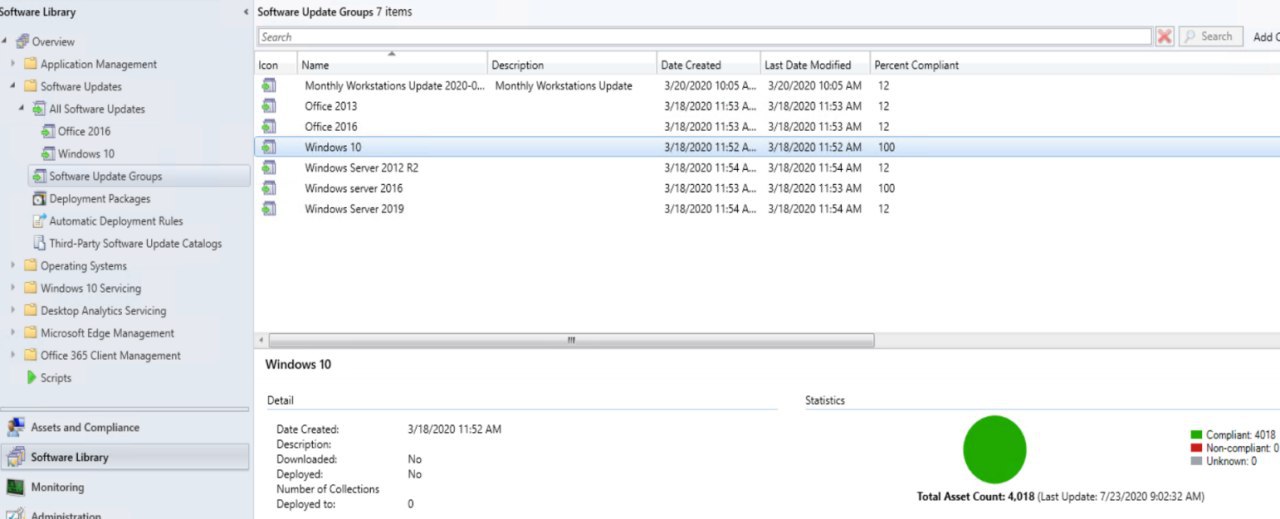
Task: Expand the Desktop Analytics Servicing node
Action: point(14,310)
